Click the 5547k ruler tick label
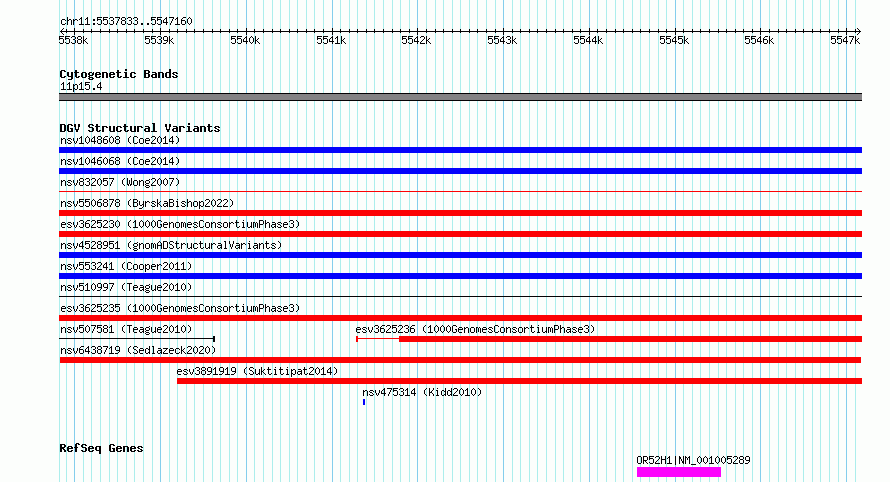The image size is (890, 482). (845, 40)
